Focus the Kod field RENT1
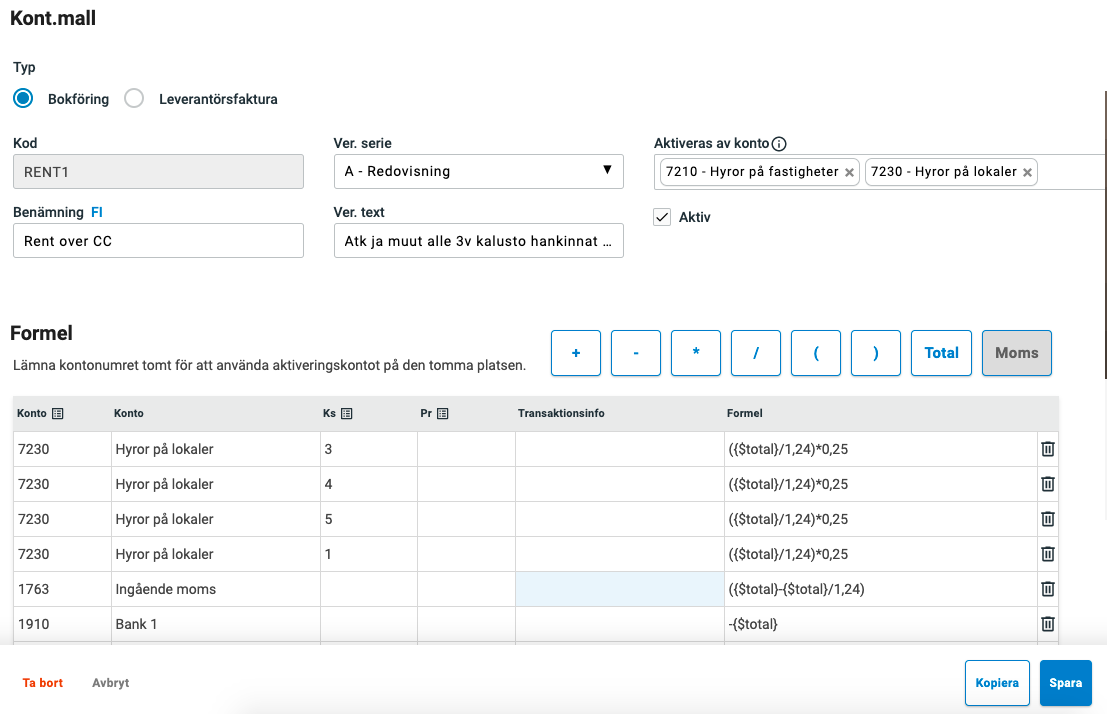This screenshot has width=1107, height=714. point(158,172)
